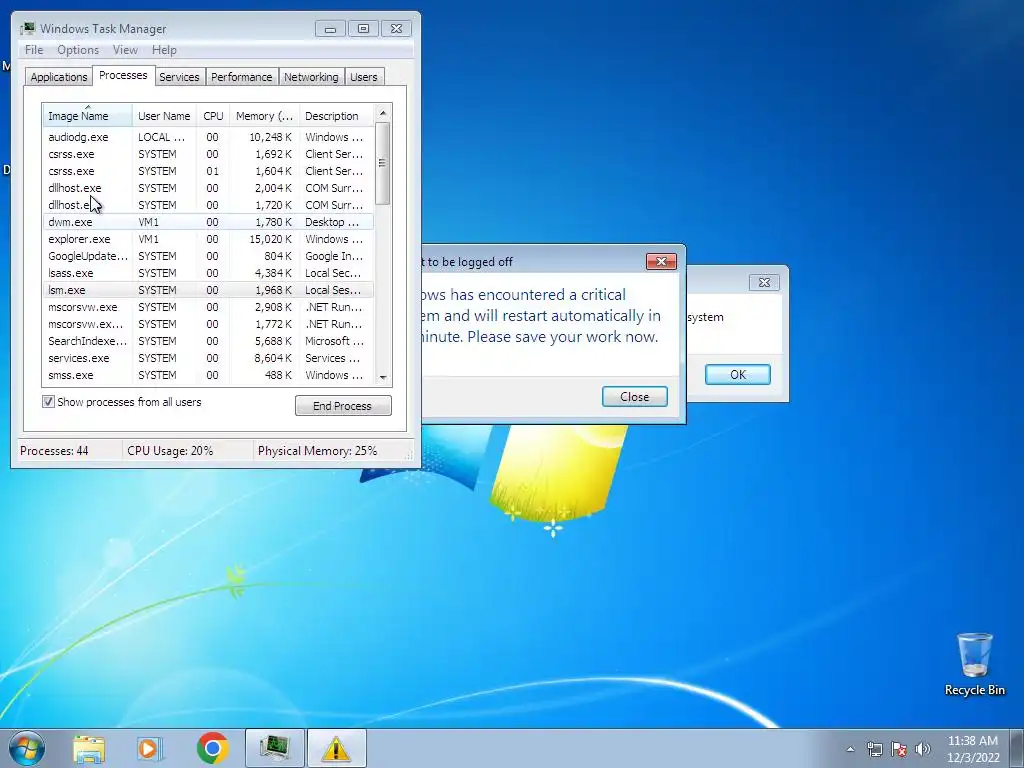Open Windows Explorer from the taskbar

click(89, 748)
